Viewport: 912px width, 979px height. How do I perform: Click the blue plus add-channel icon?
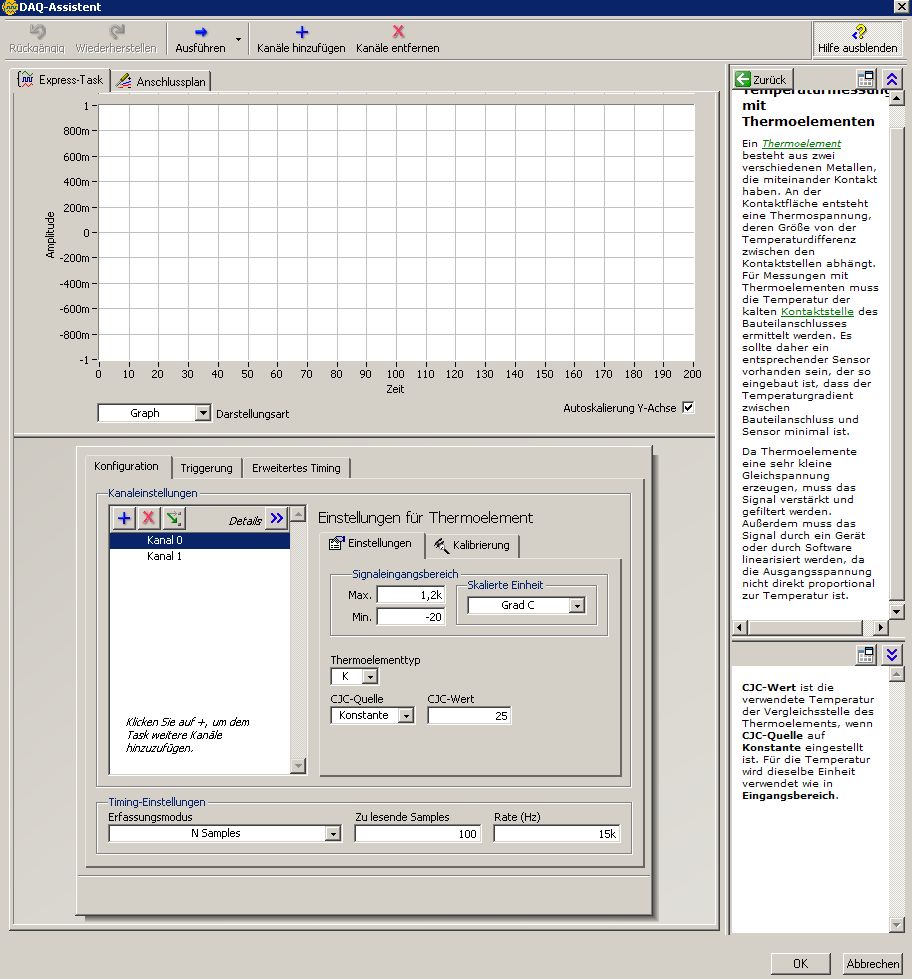coord(124,518)
